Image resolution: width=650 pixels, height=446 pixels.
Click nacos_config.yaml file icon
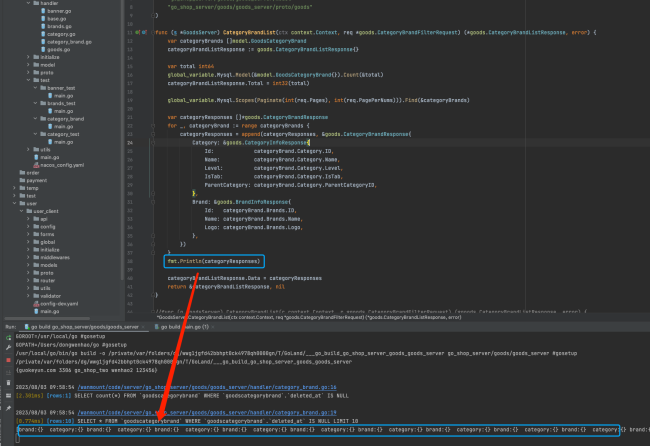tap(36, 165)
